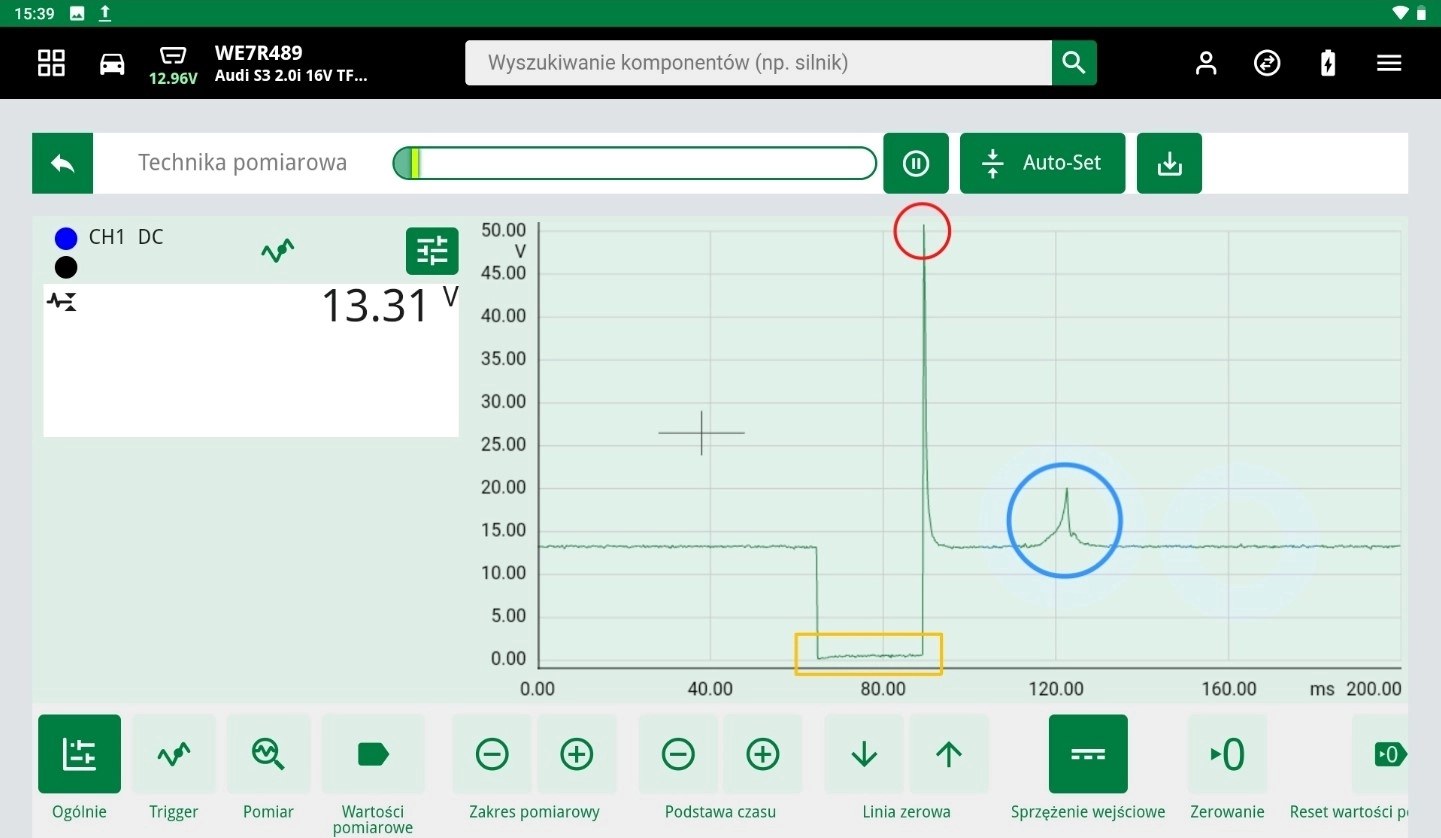This screenshot has width=1441, height=838.
Task: Toggle Sprzężenie wejściowe DC coupling
Action: 1088,754
